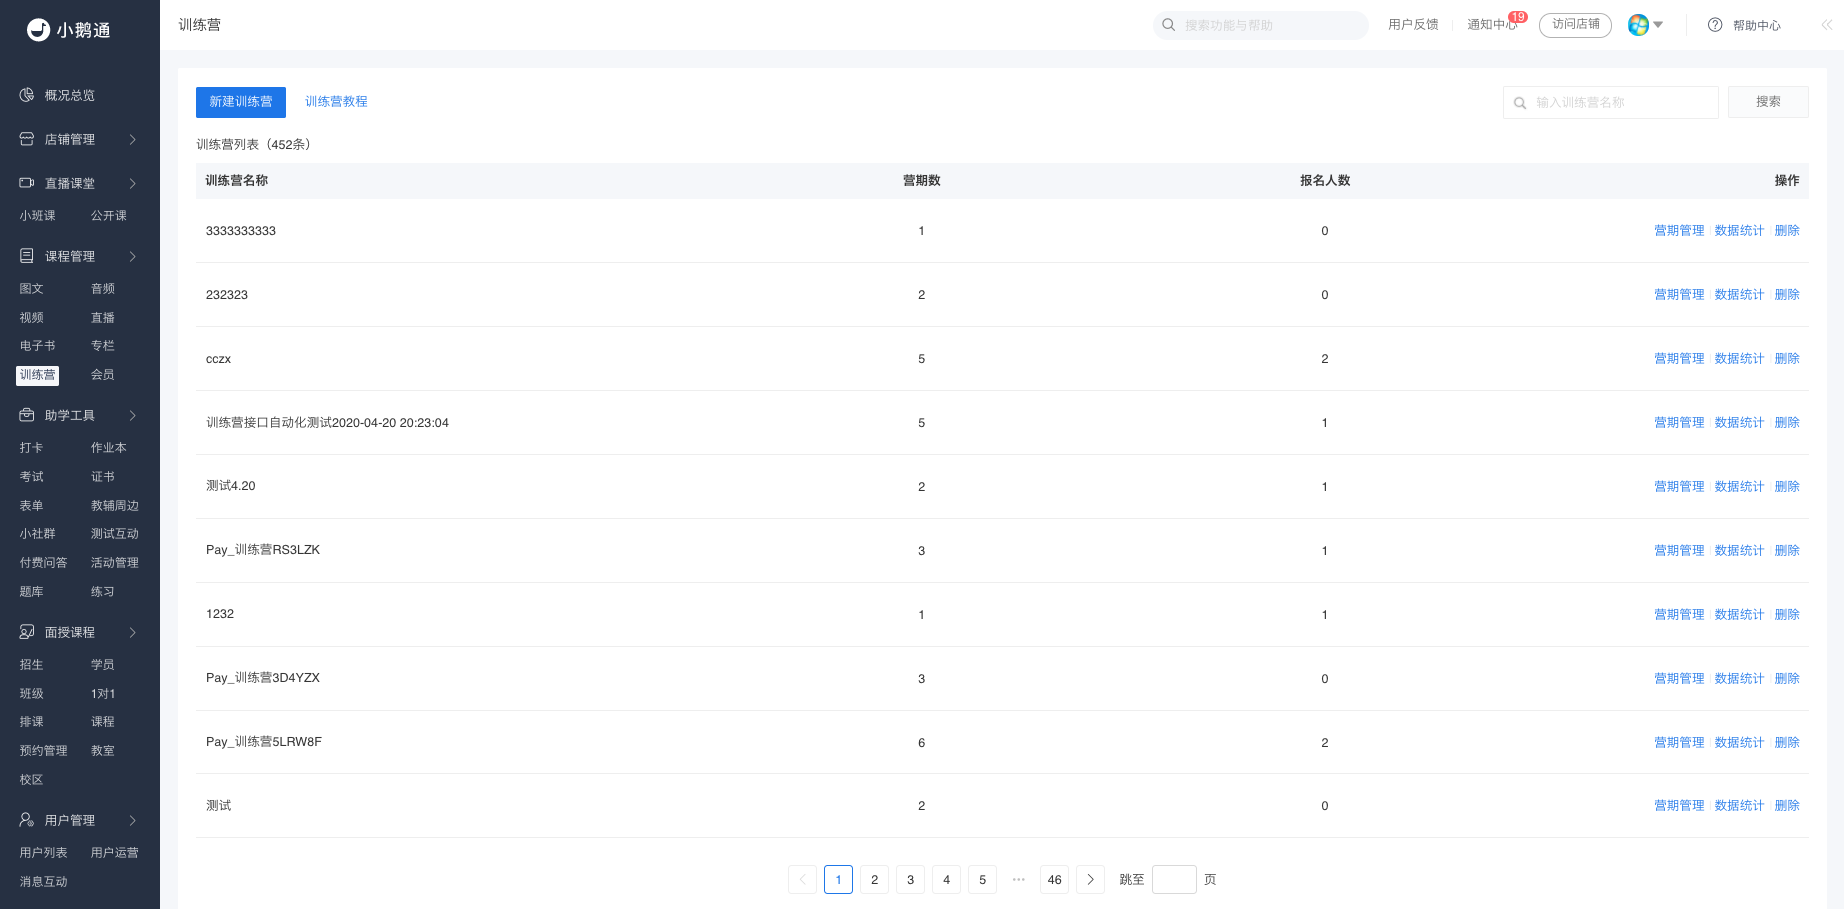Click the notification badge 19

pos(1518,17)
